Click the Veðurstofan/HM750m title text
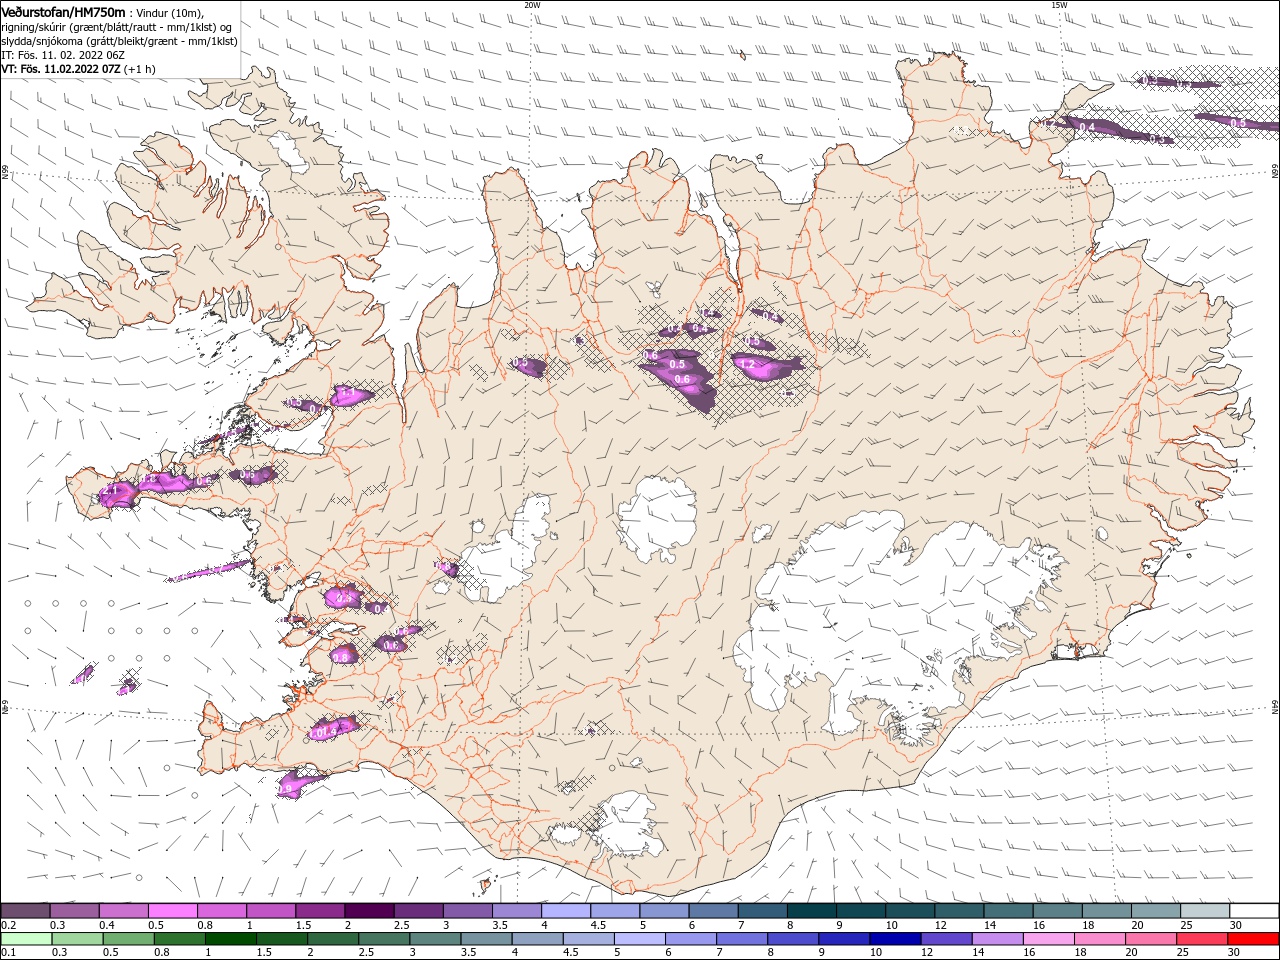Image resolution: width=1280 pixels, height=960 pixels. [x=64, y=12]
